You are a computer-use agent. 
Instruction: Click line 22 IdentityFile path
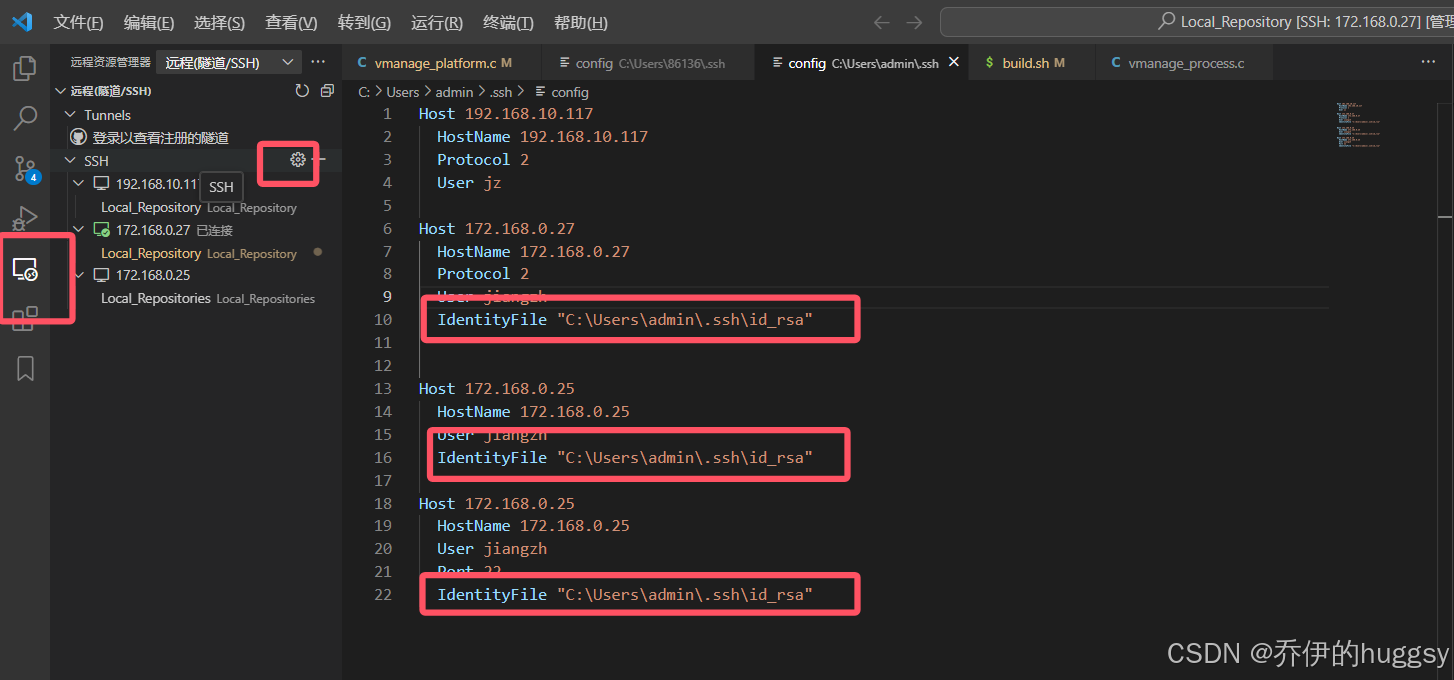(625, 594)
